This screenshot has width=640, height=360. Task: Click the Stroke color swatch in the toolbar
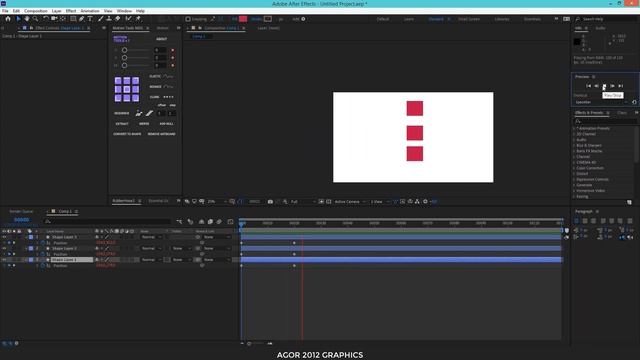pos(268,19)
